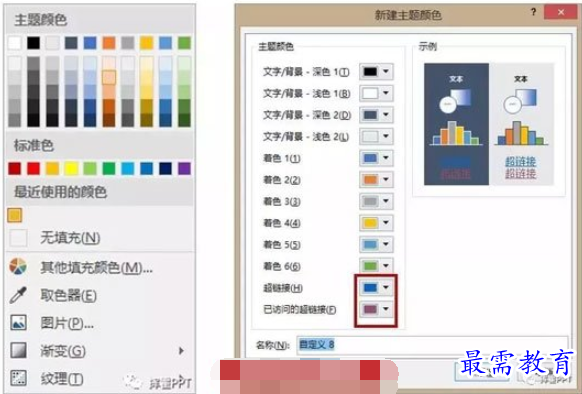Open dropdown for 文字/背景 - 深色 2

click(376, 115)
